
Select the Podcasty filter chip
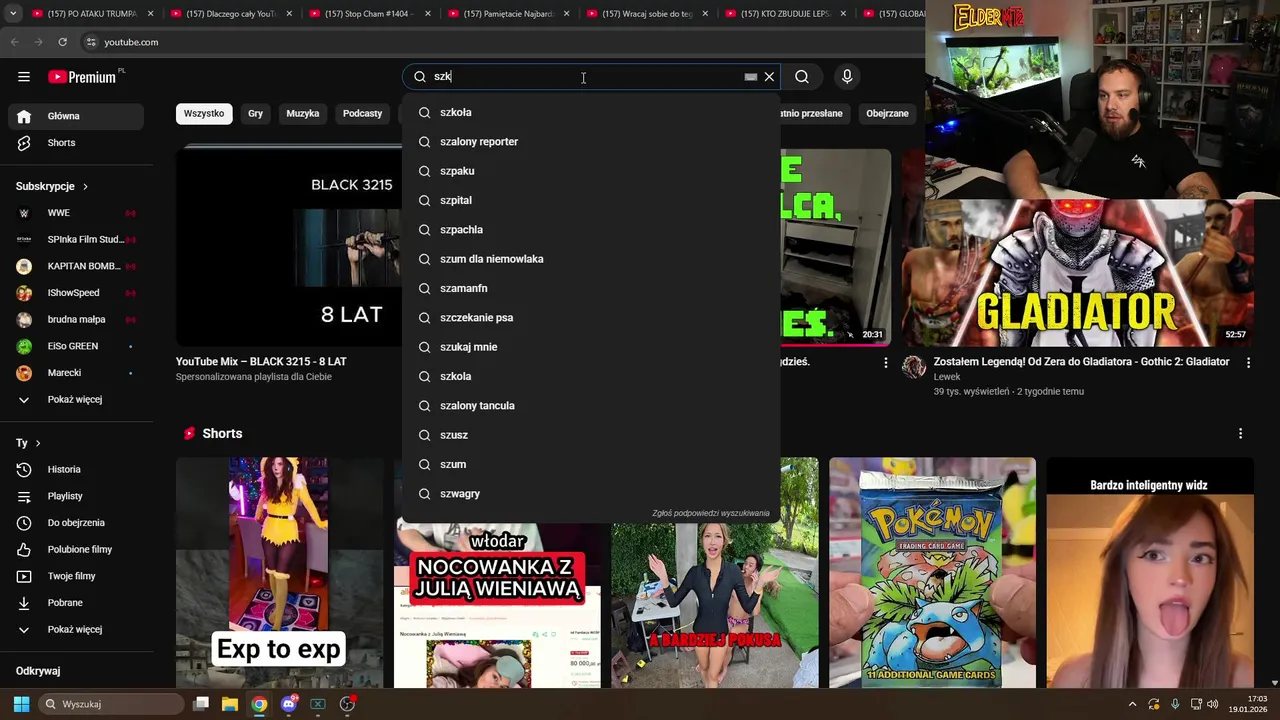tap(362, 113)
